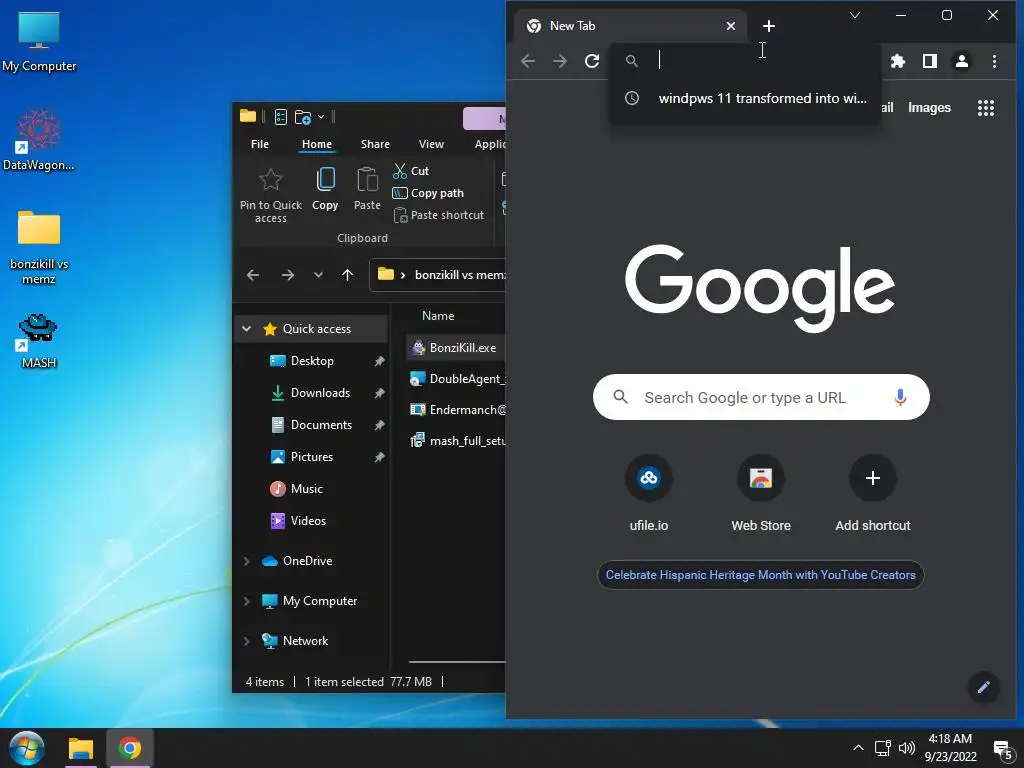The width and height of the screenshot is (1024, 768).
Task: Open Documents in Quick access
Action: [321, 424]
